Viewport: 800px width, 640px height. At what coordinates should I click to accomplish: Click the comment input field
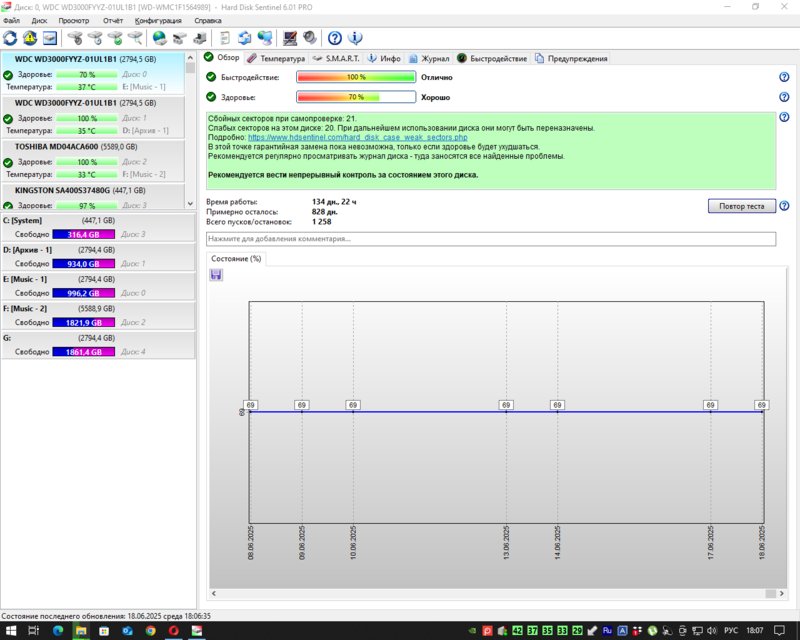tap(490, 239)
